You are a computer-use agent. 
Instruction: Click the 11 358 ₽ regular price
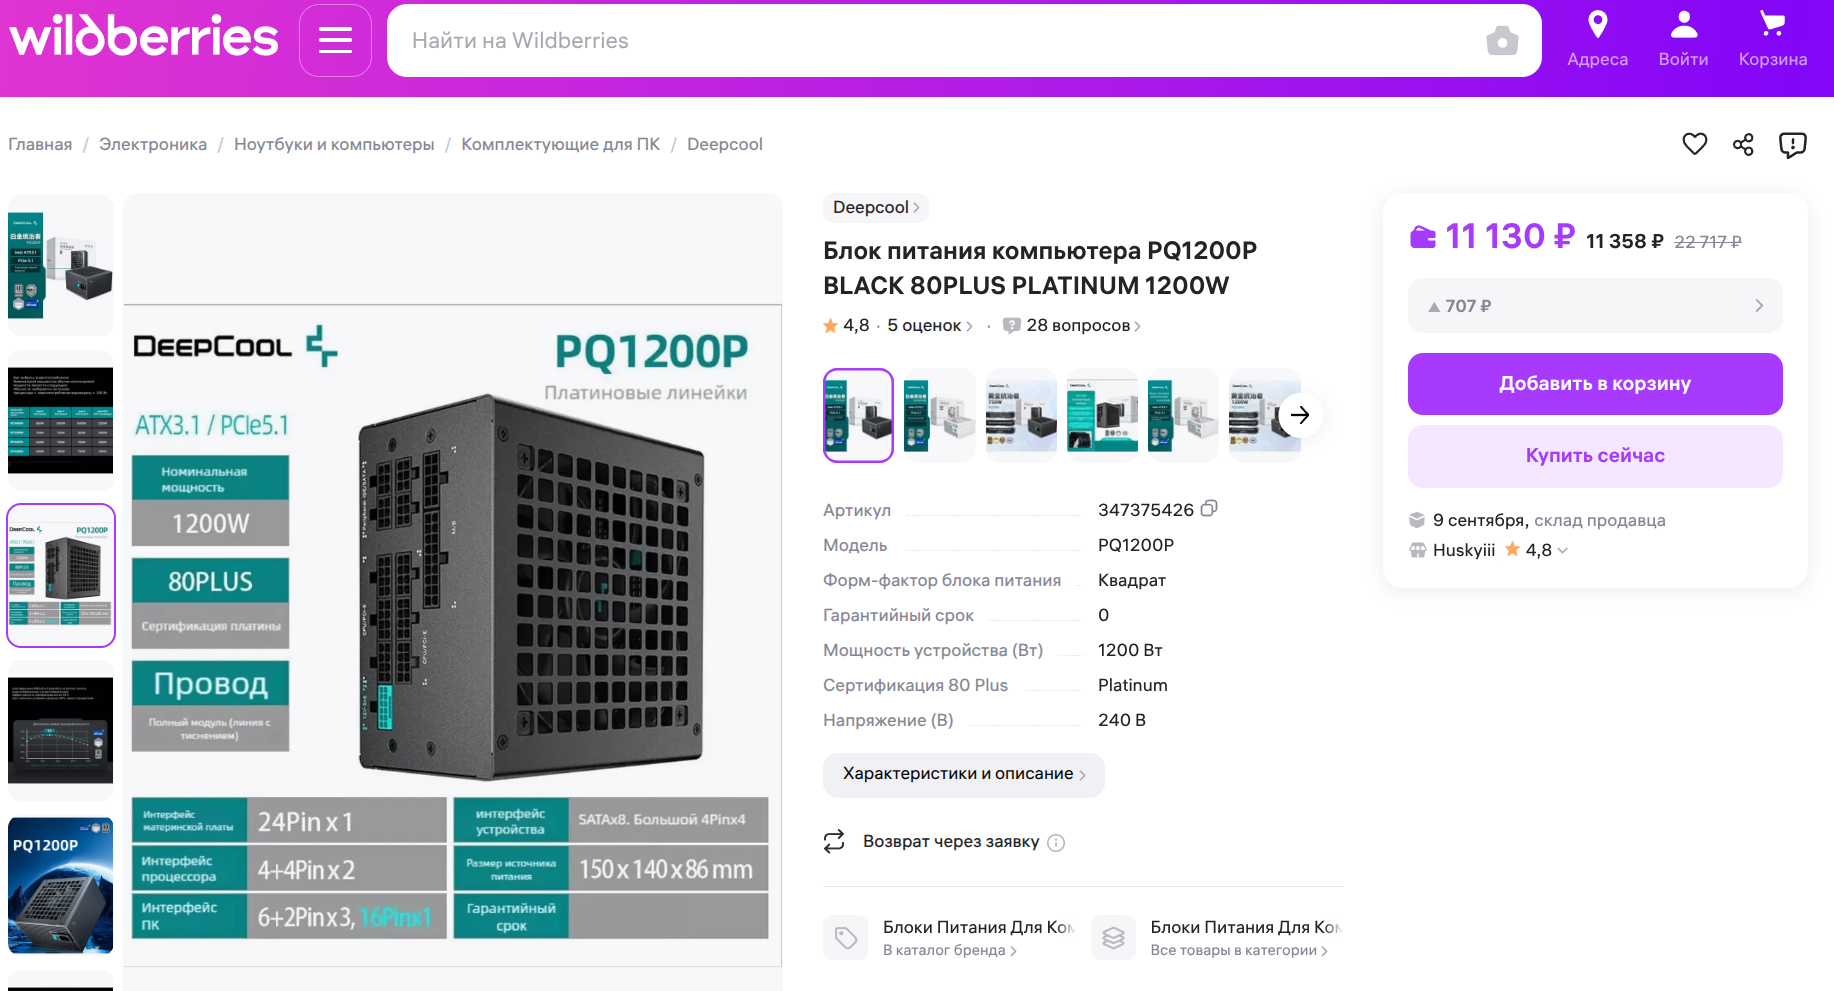[x=1625, y=241]
